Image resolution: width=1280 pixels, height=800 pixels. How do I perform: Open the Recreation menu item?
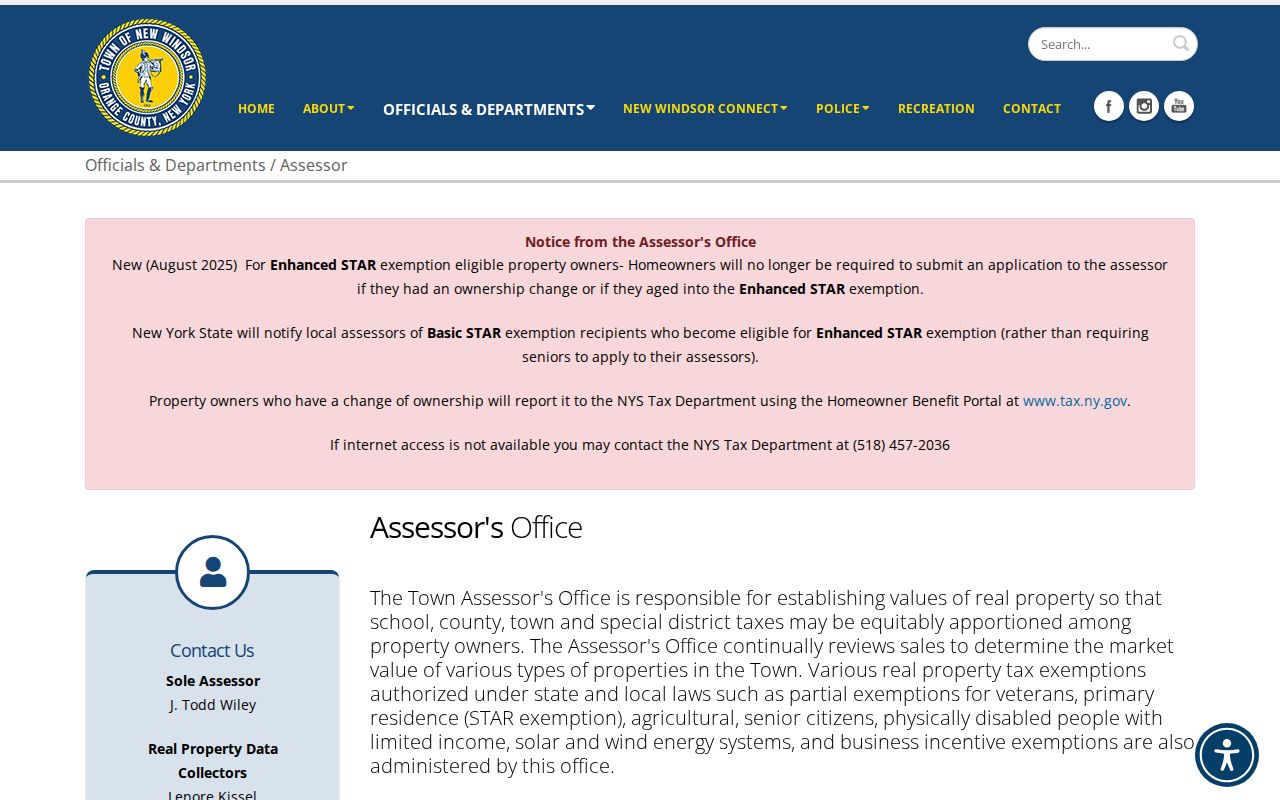[936, 108]
